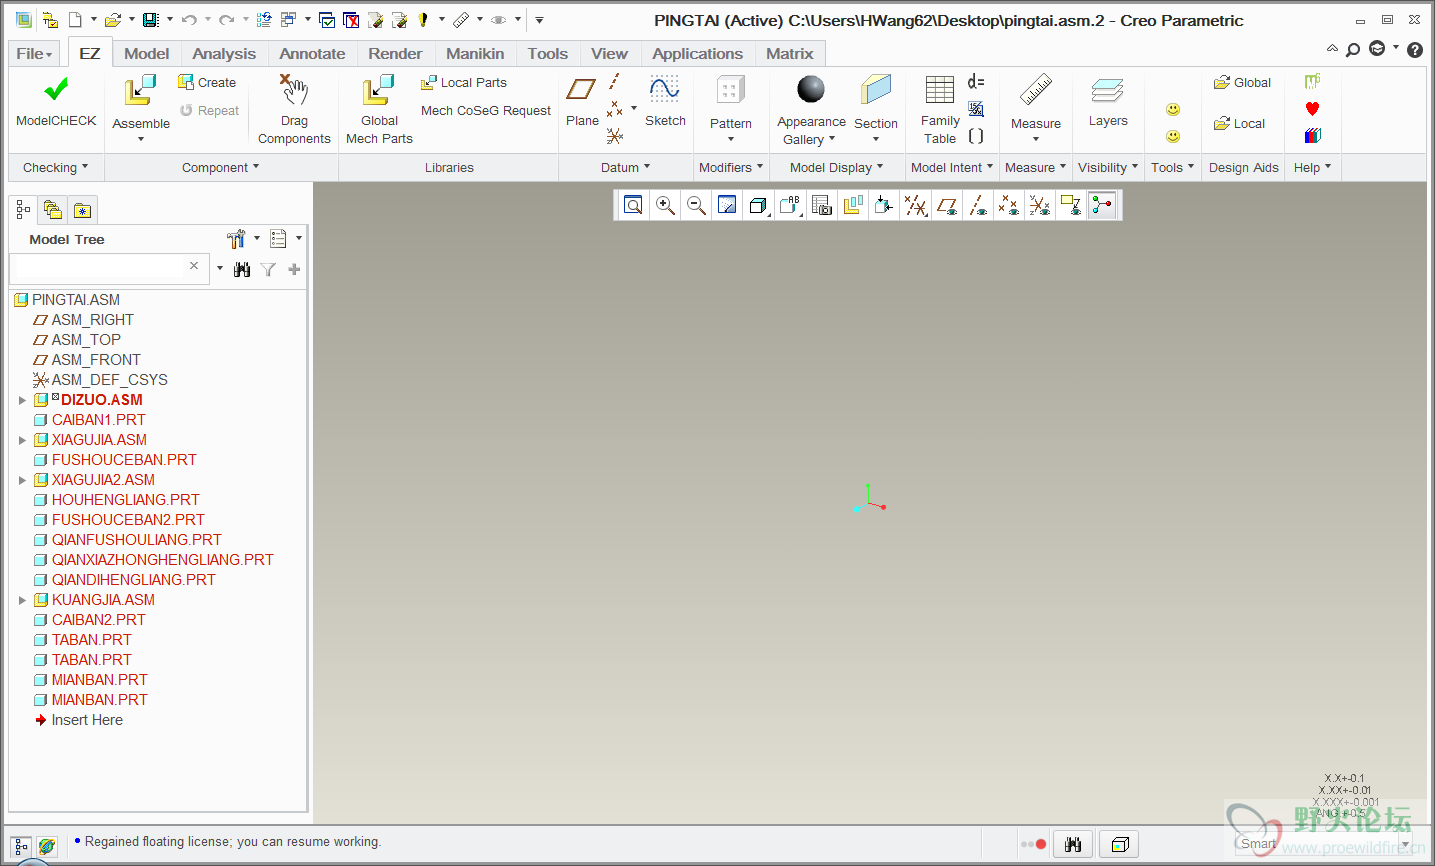Expand XIAGUJIA.ASM node
The height and width of the screenshot is (866, 1435).
(x=22, y=440)
